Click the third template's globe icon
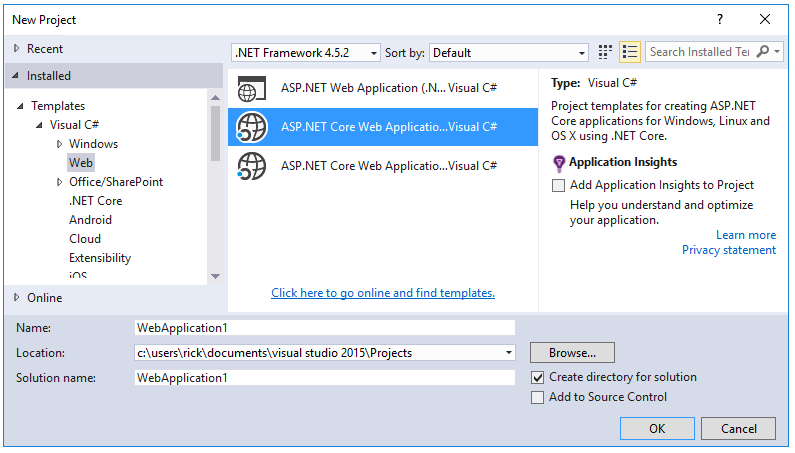The width and height of the screenshot is (795, 453). (251, 166)
